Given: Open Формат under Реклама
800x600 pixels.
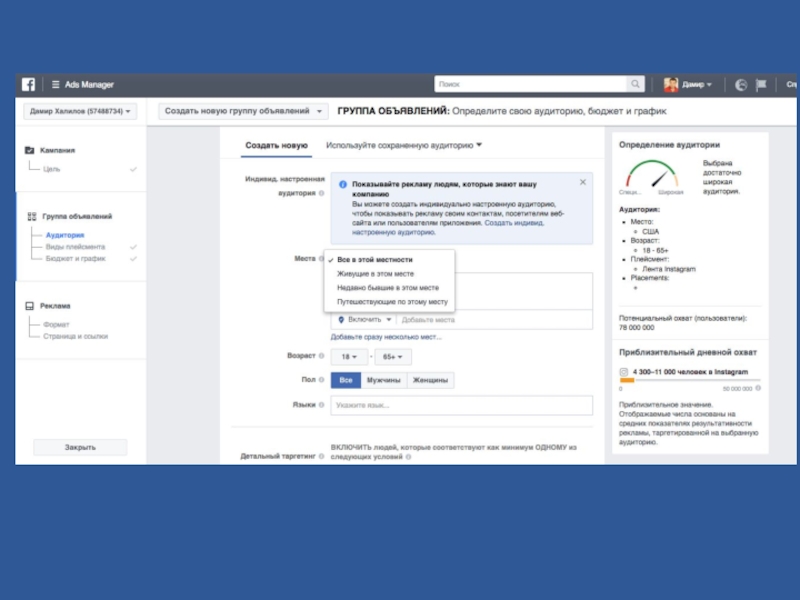Looking at the screenshot, I should tap(56, 324).
